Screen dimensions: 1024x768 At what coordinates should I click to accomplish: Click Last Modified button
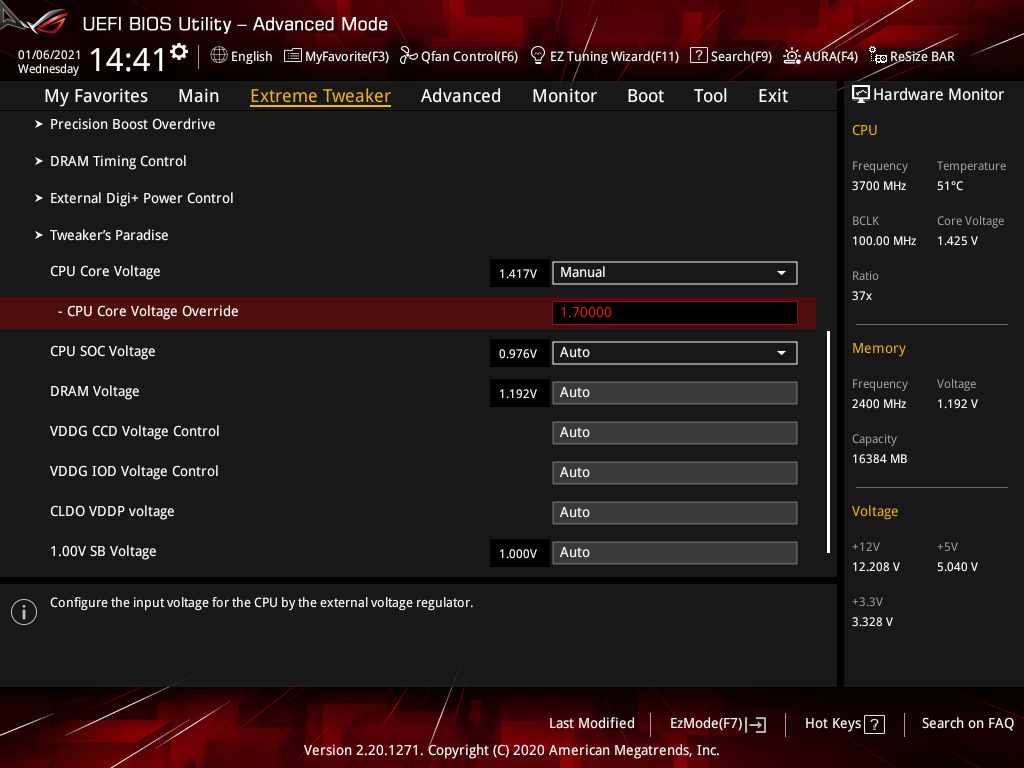(x=592, y=724)
